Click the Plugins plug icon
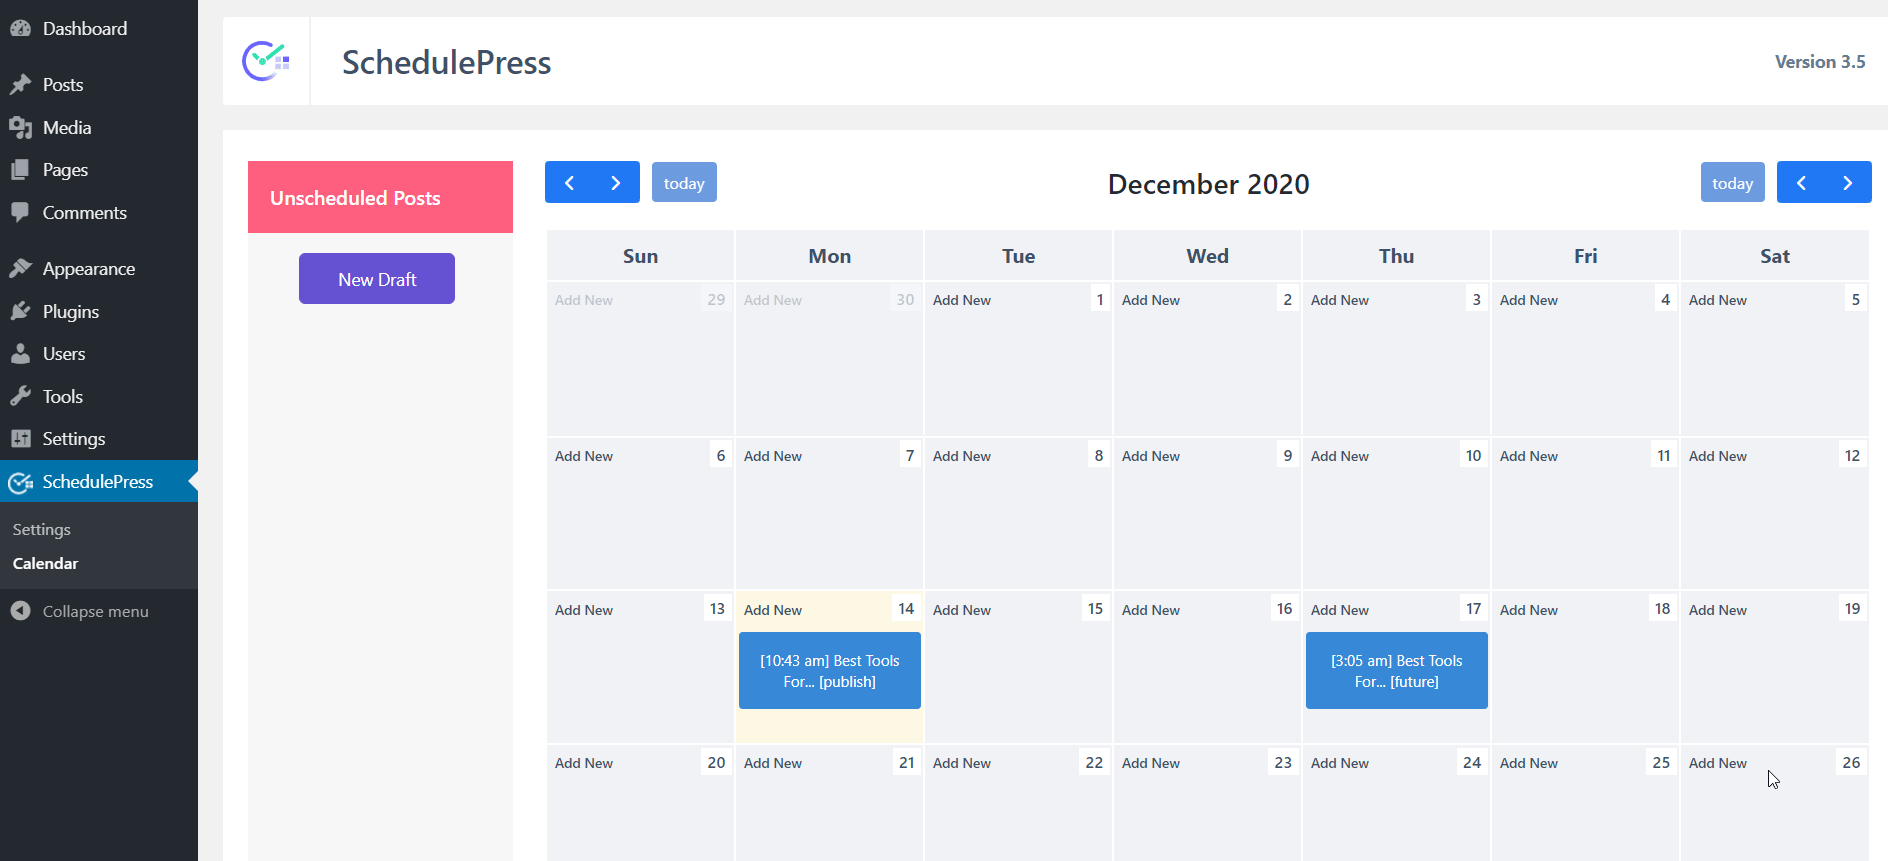Viewport: 1888px width, 861px height. [x=20, y=312]
